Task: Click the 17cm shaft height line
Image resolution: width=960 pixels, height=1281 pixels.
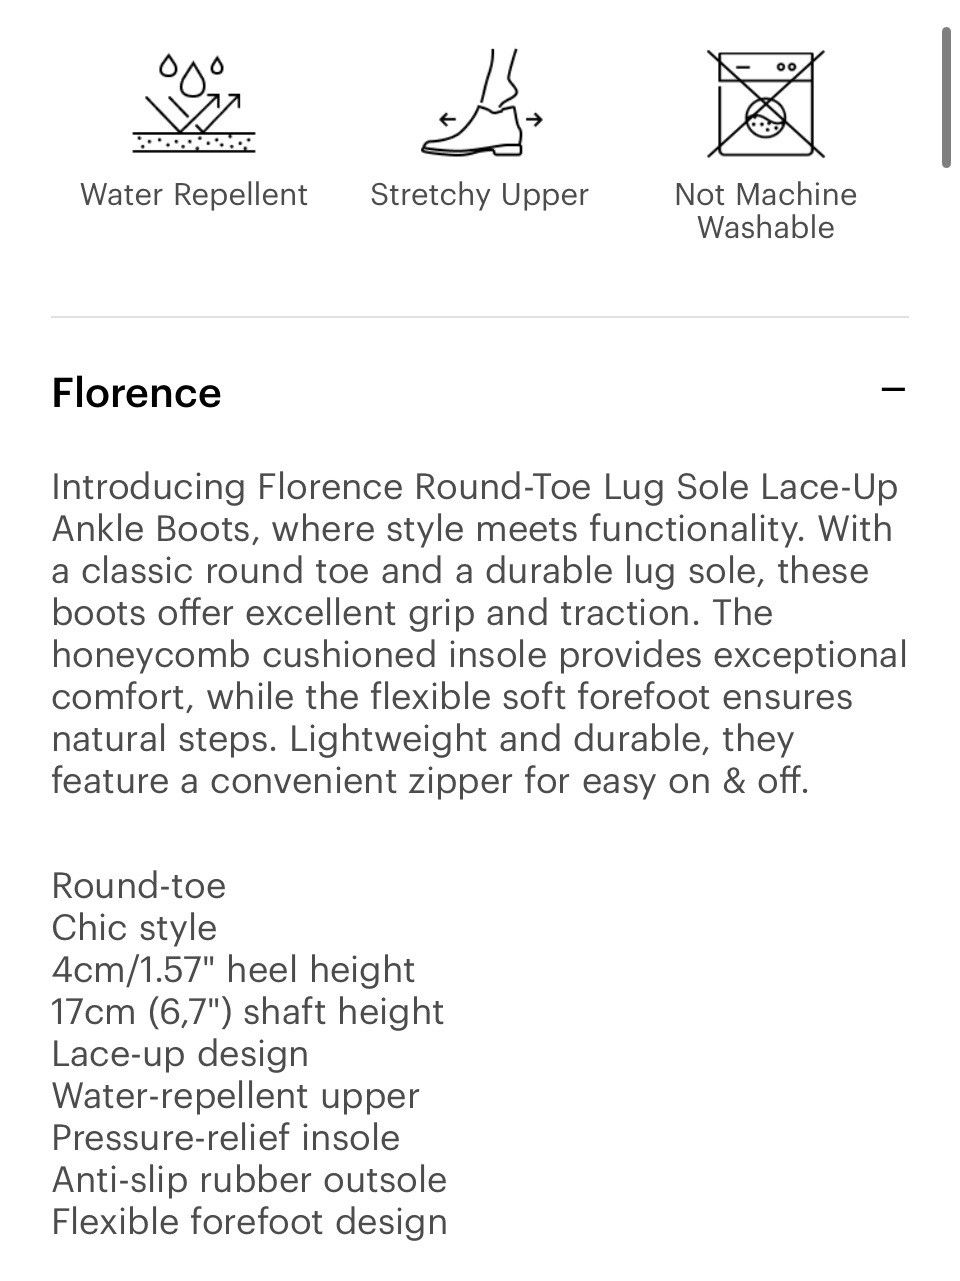Action: [x=247, y=1012]
